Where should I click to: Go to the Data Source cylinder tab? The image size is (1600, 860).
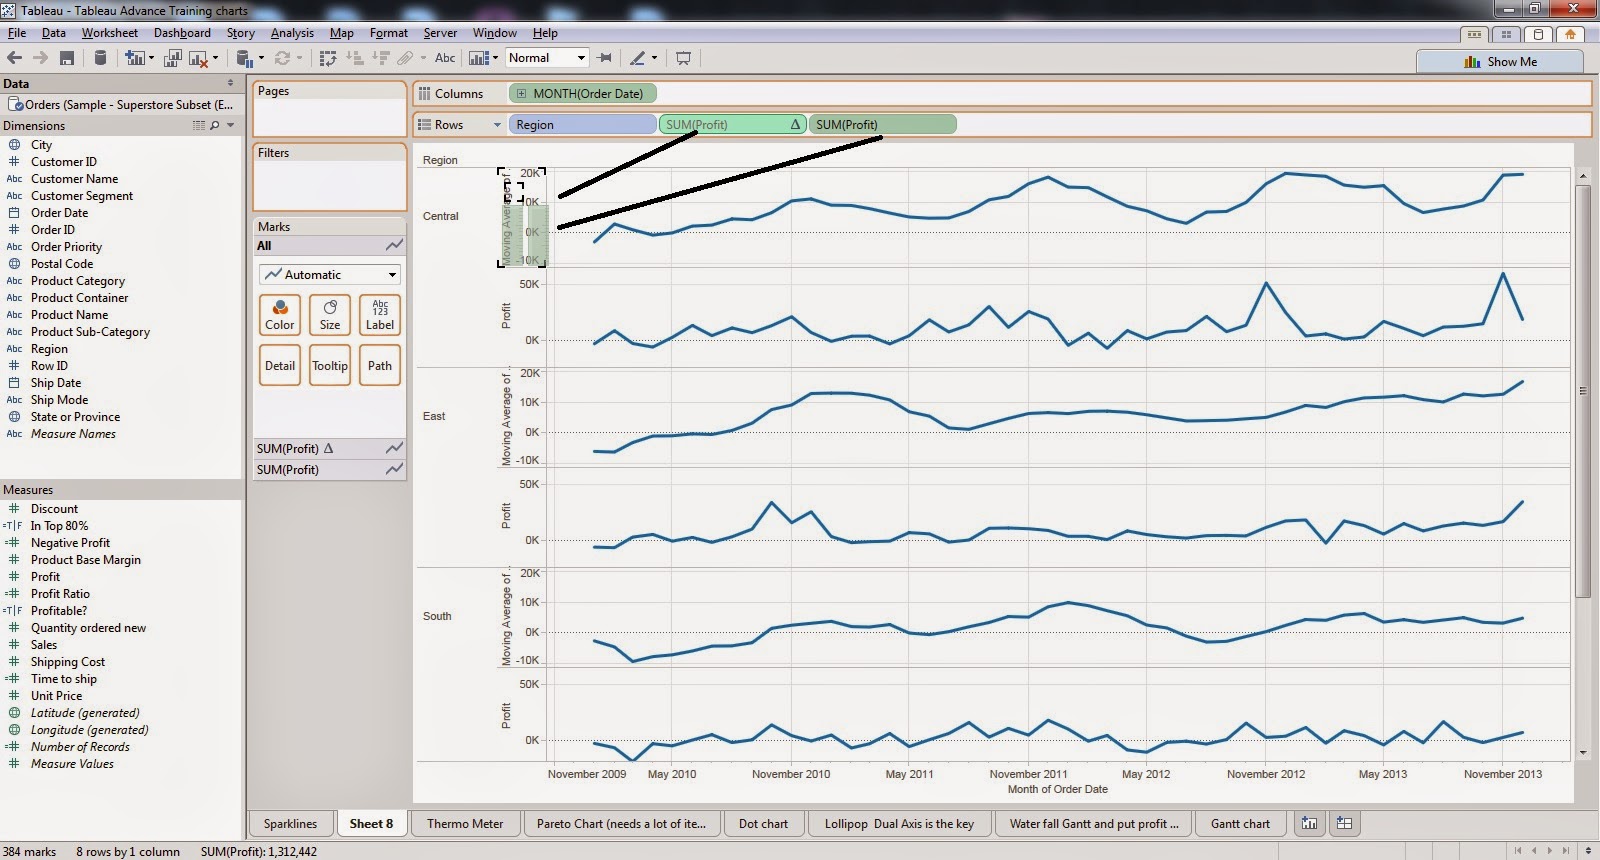point(1538,34)
